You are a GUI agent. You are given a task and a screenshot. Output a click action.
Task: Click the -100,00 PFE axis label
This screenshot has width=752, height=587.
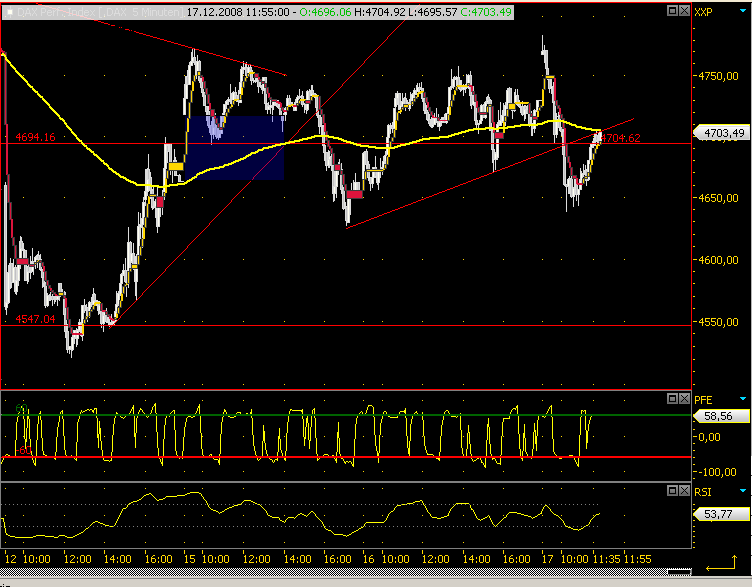tap(717, 472)
